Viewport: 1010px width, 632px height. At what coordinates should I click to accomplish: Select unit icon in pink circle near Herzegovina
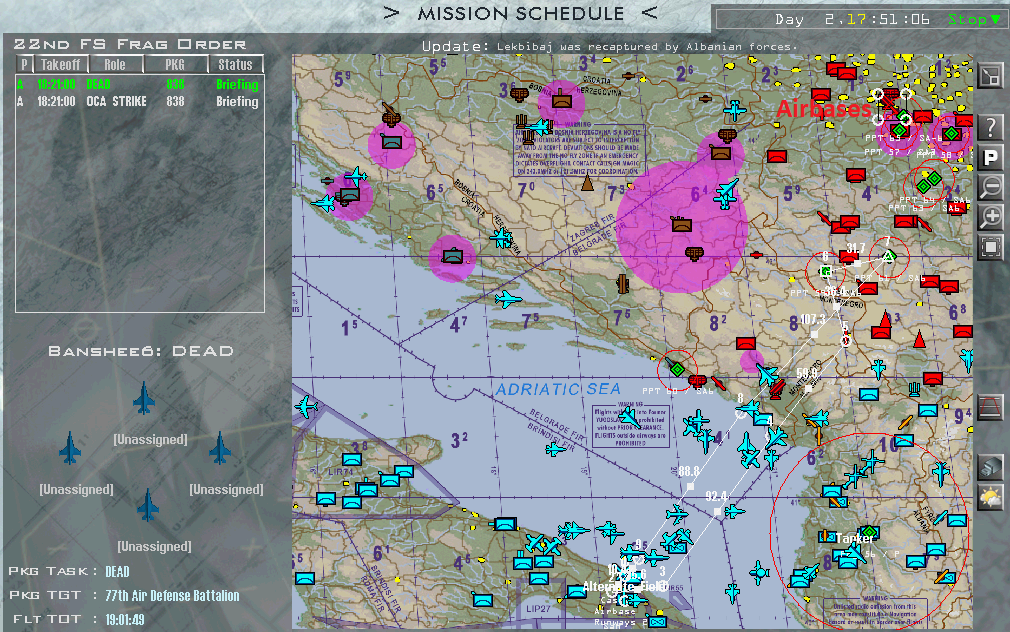tap(562, 101)
